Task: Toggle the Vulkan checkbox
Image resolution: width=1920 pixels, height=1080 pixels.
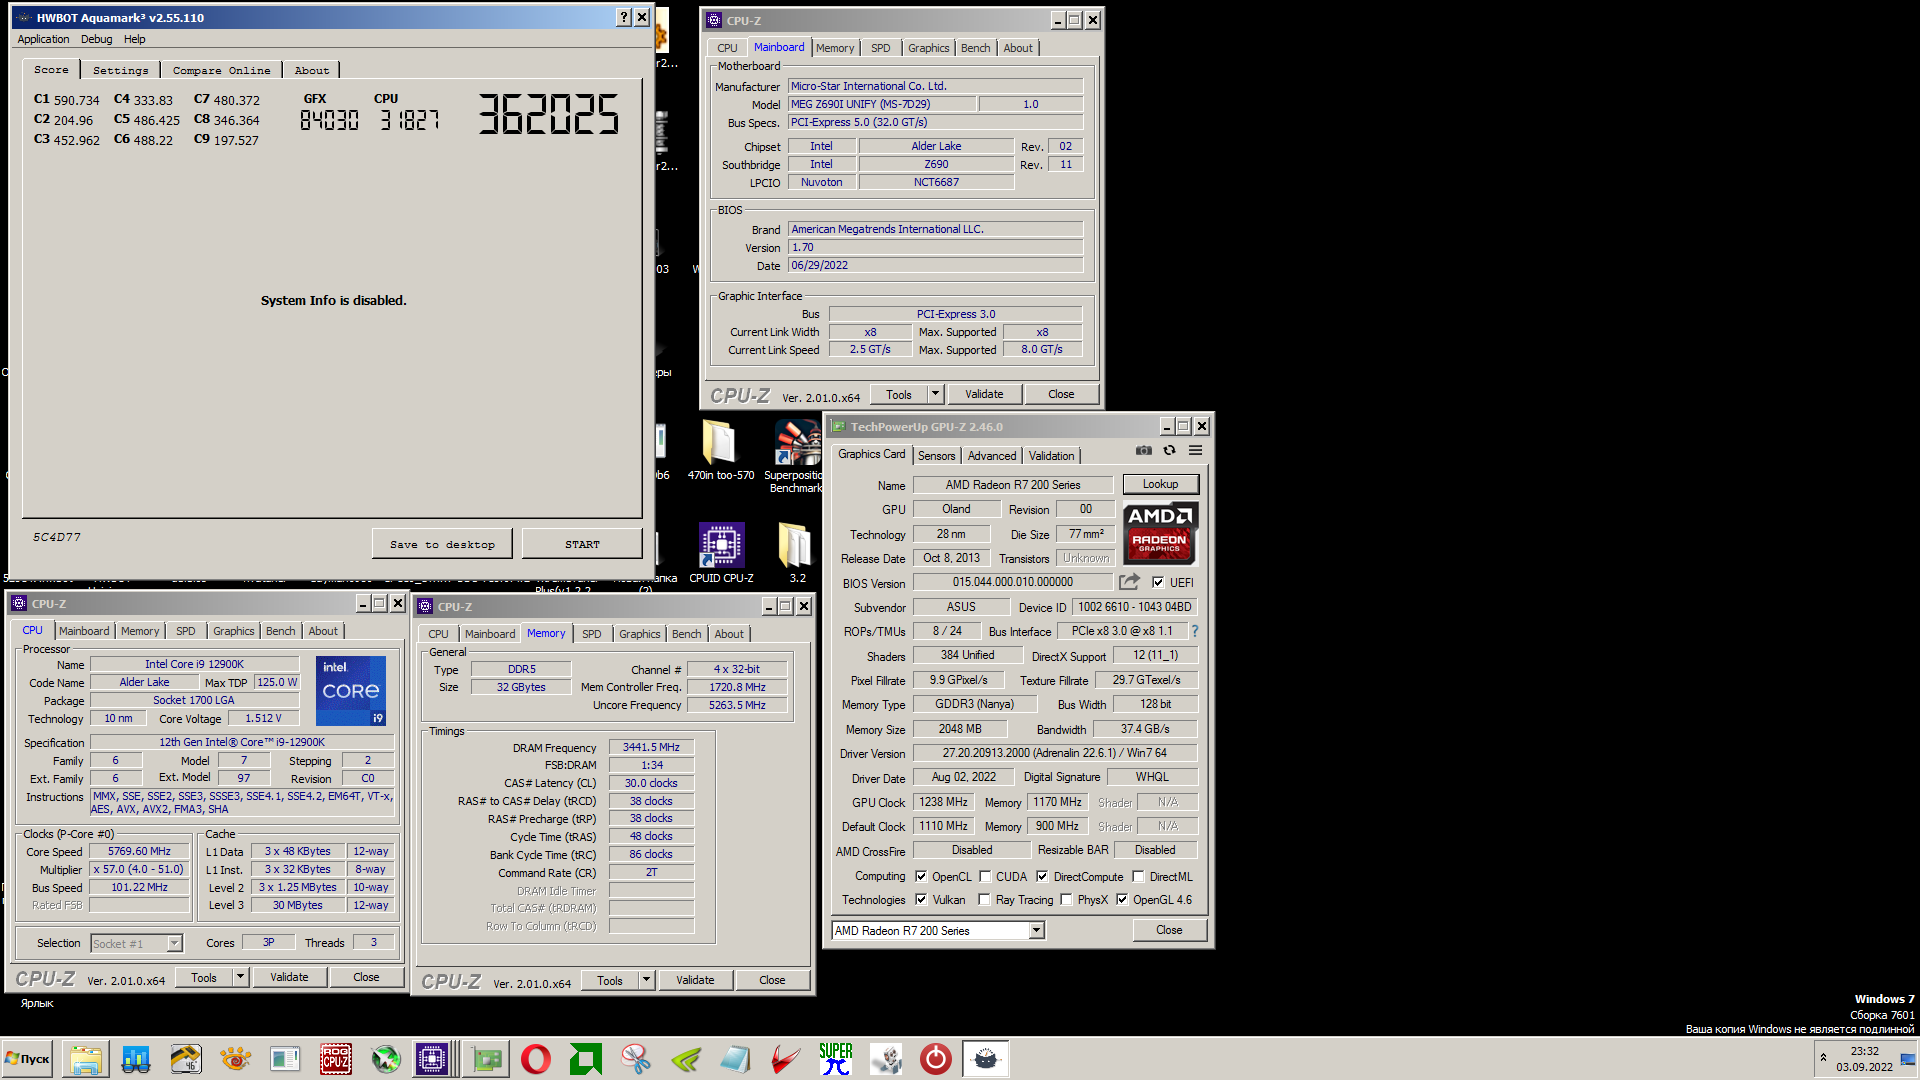Action: 921,899
